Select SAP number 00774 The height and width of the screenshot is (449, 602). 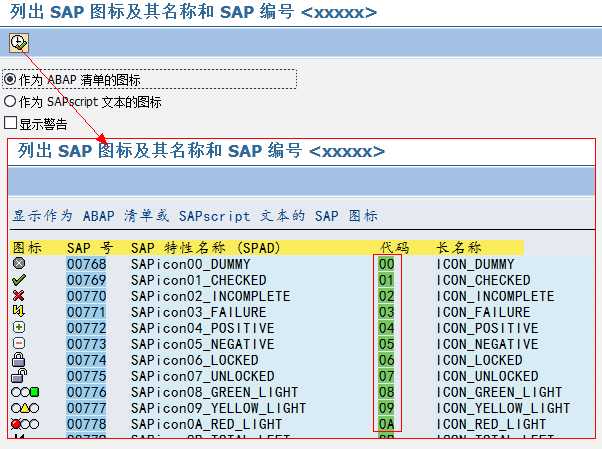coord(86,360)
